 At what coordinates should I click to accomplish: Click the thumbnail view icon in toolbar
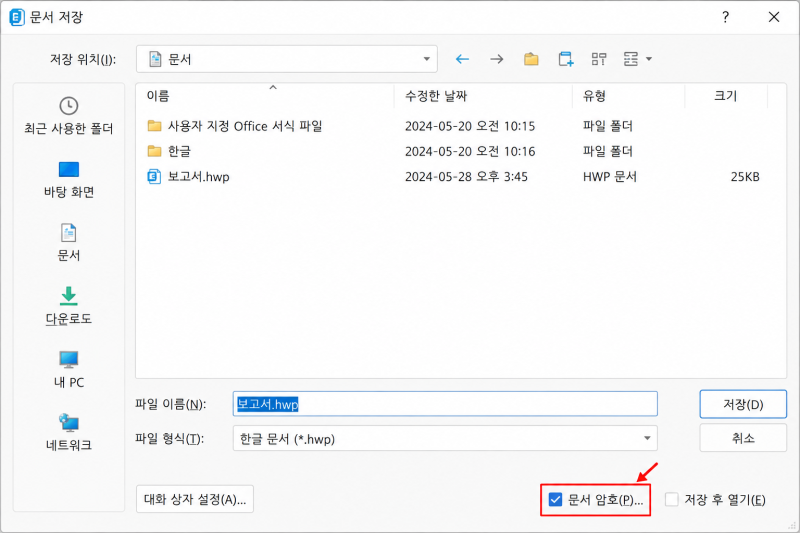(599, 59)
